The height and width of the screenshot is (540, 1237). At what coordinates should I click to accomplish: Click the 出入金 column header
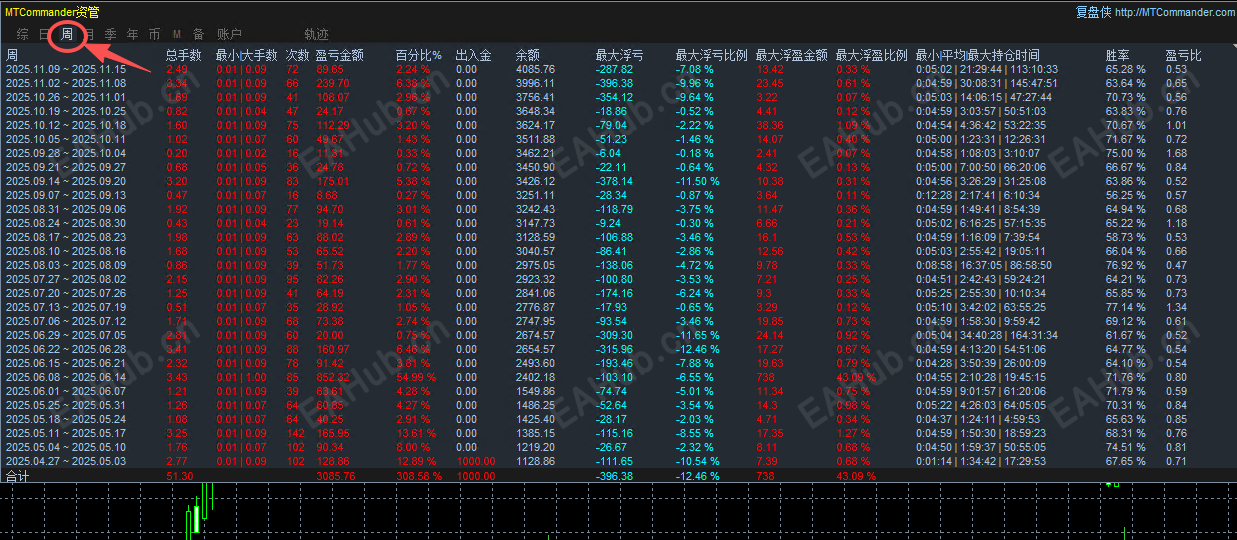473,55
